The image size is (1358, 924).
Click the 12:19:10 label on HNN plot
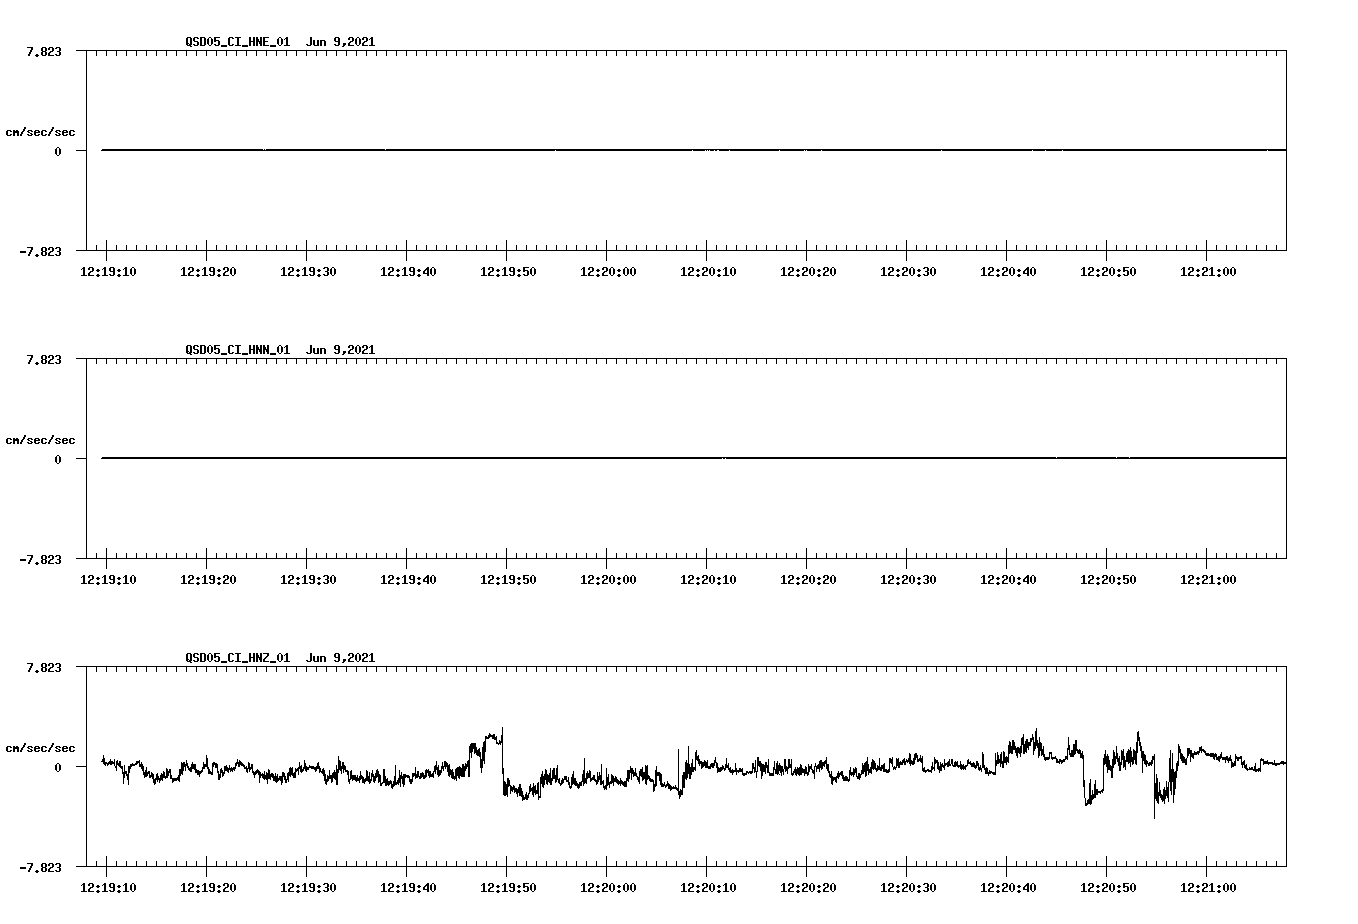pos(108,580)
